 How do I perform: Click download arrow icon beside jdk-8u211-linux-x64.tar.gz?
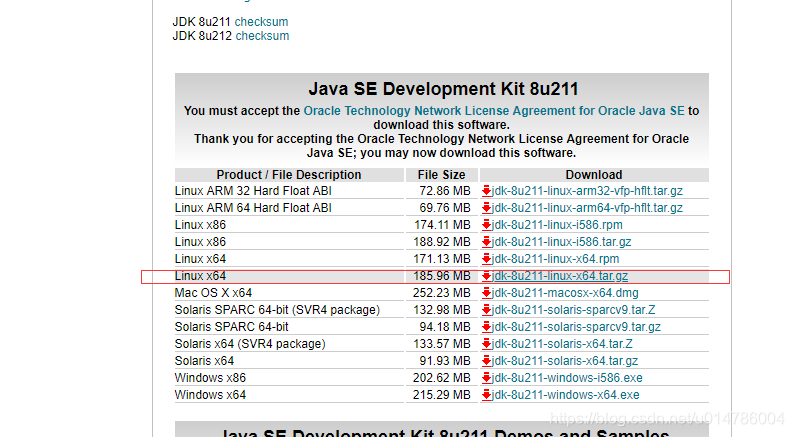(486, 276)
